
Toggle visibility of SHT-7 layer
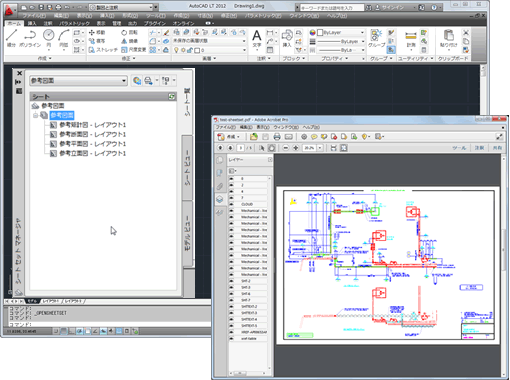[232, 300]
